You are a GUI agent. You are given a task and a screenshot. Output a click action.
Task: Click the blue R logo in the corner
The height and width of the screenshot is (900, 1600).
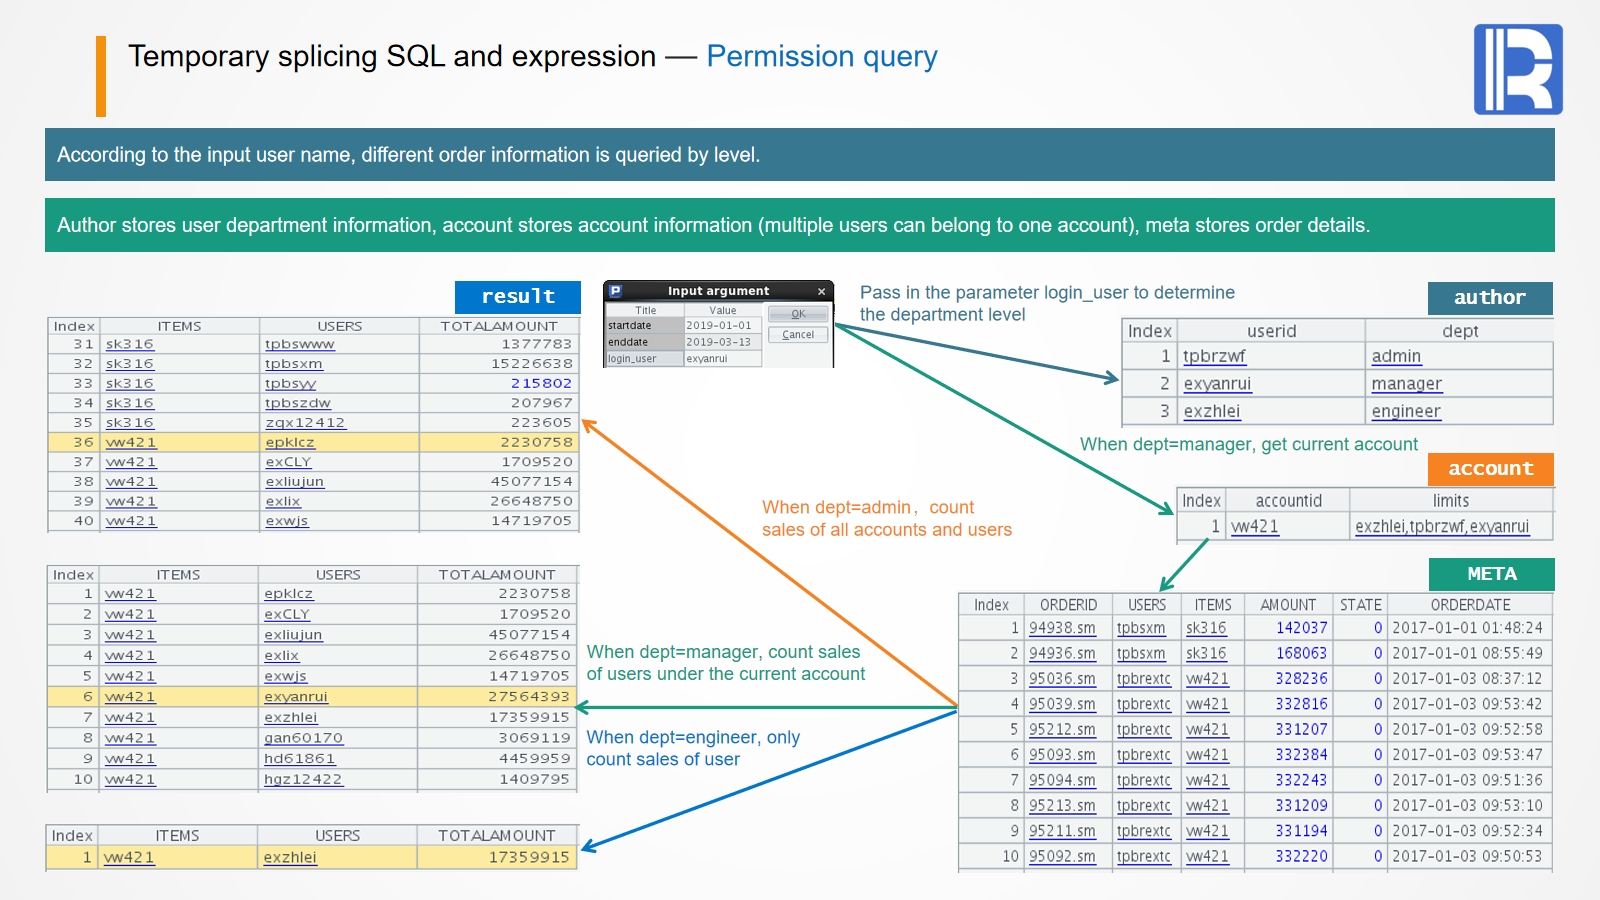coord(1517,69)
